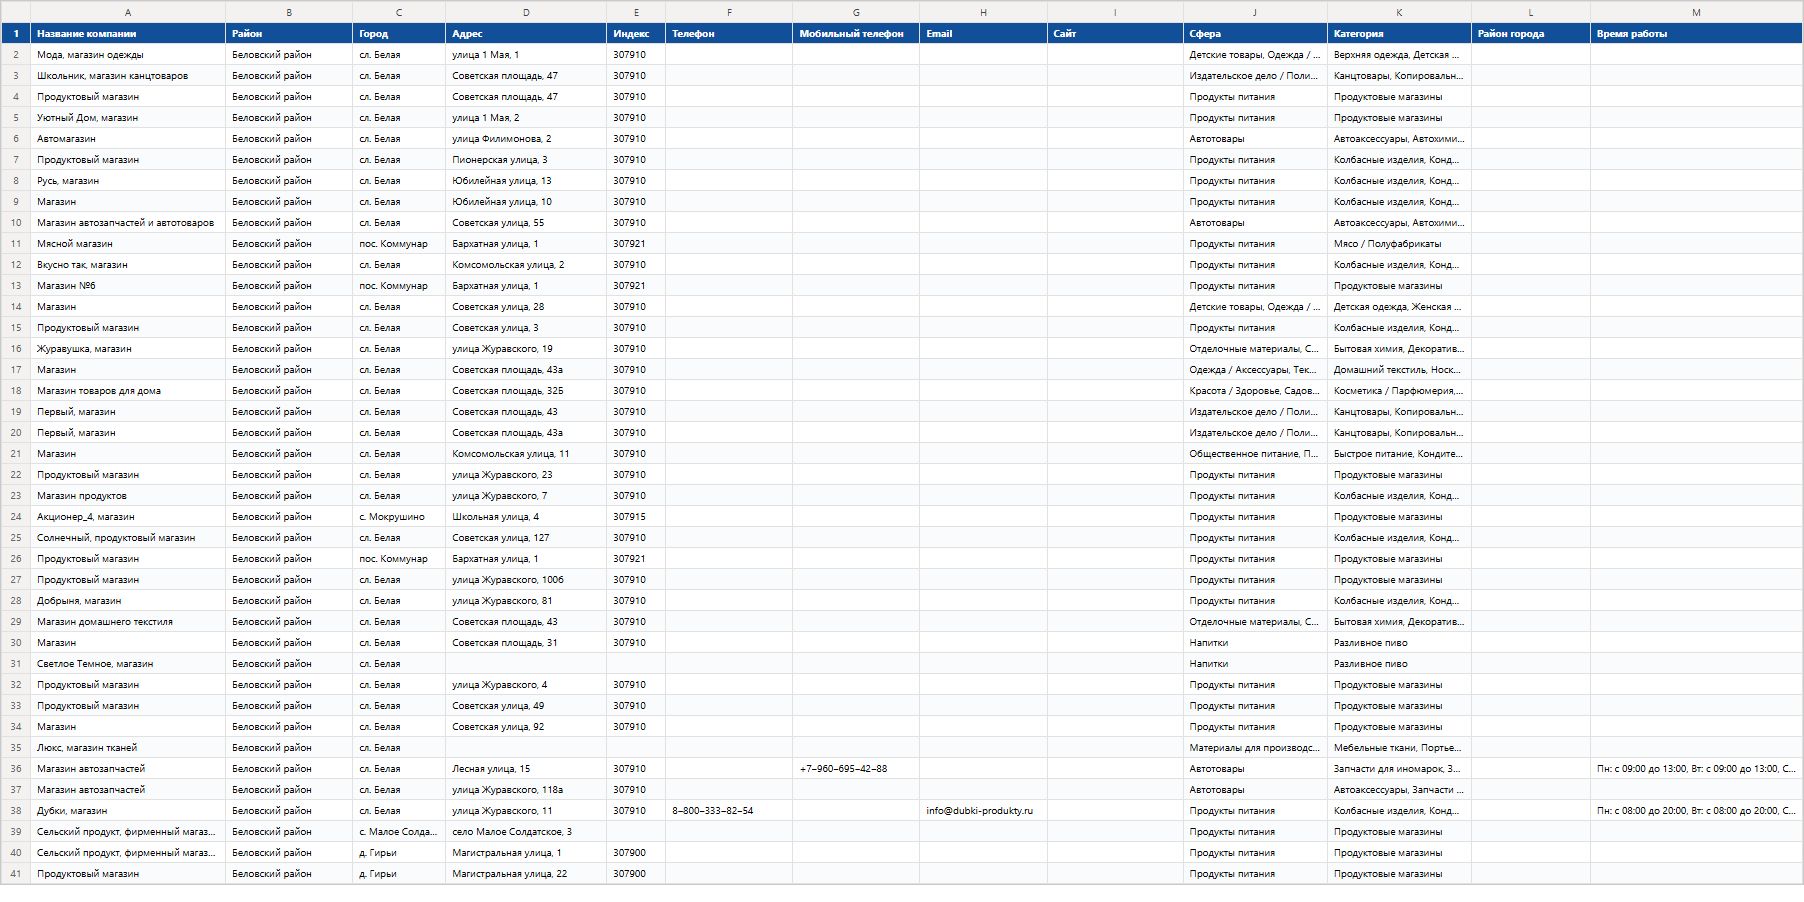Select cell 'Мясной магазин'
The width and height of the screenshot is (1804, 902).
[128, 244]
